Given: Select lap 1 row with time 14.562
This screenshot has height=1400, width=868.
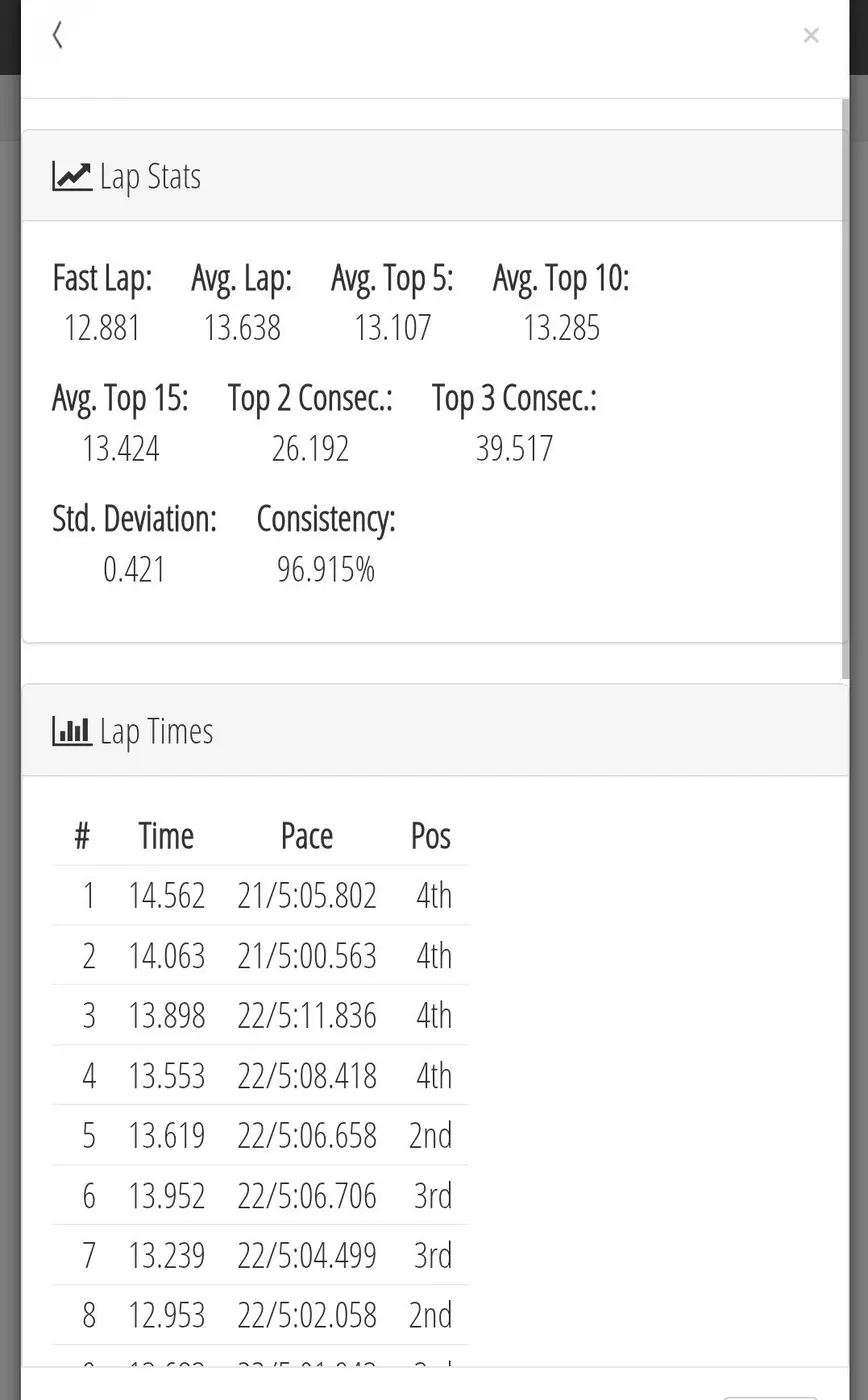Looking at the screenshot, I should point(260,895).
